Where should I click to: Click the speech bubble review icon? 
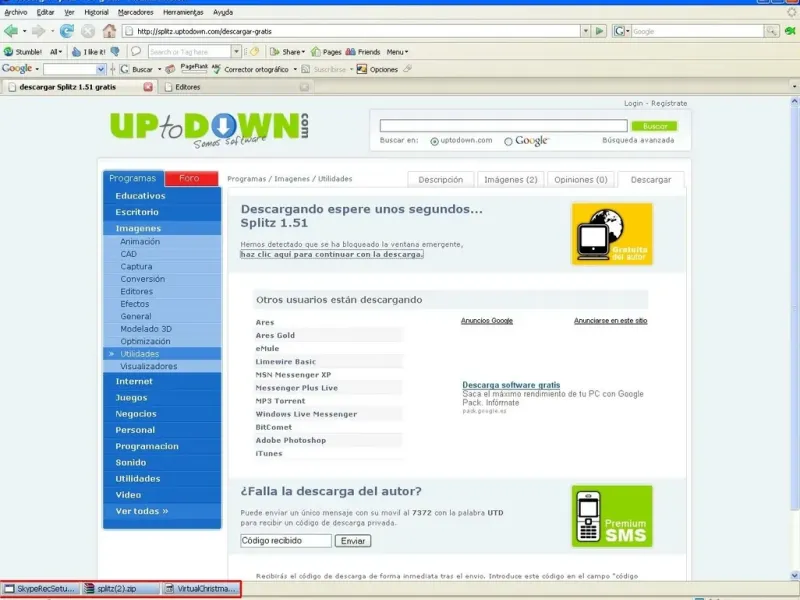pos(136,52)
